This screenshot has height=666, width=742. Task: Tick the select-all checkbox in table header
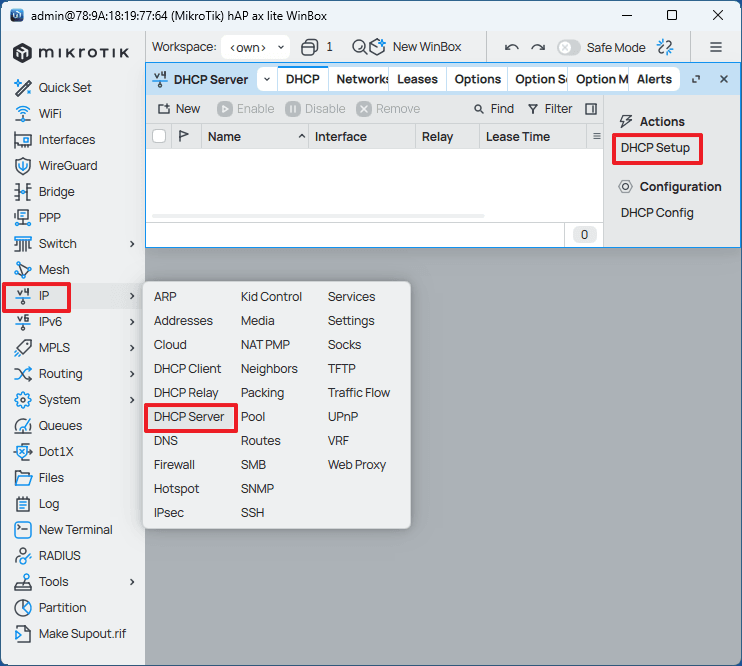(x=159, y=137)
